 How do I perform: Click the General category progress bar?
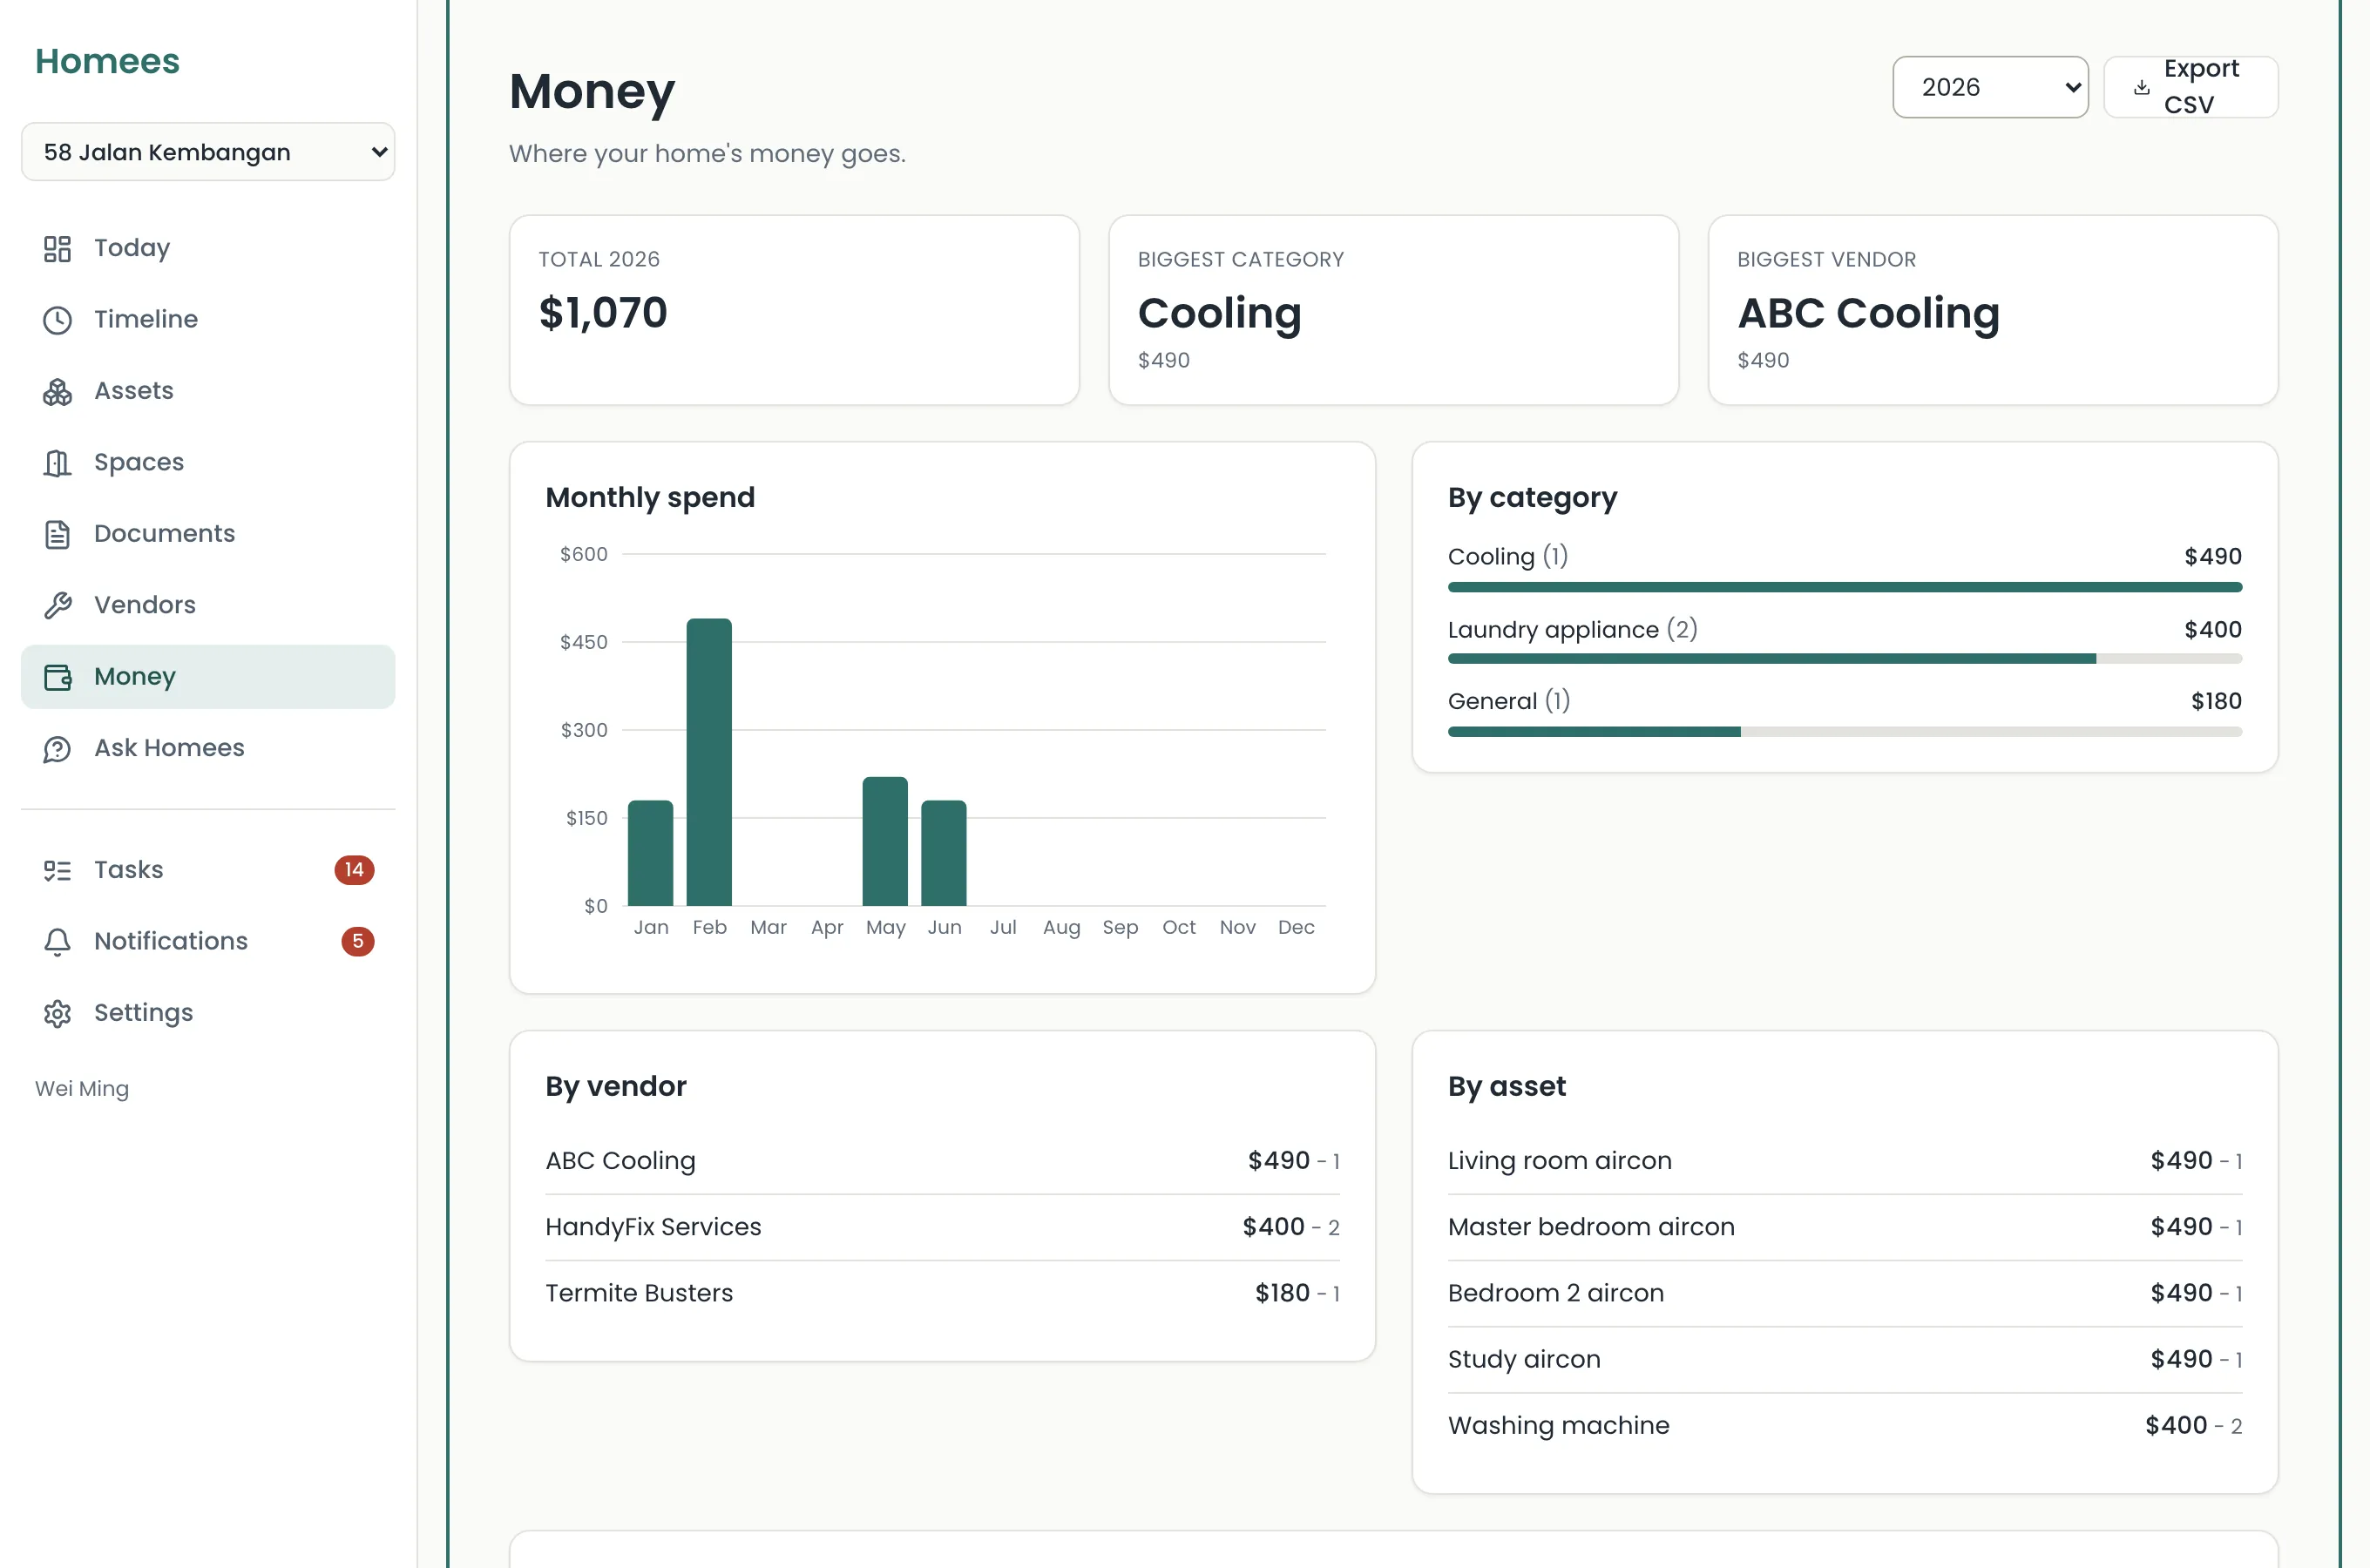click(x=1844, y=732)
